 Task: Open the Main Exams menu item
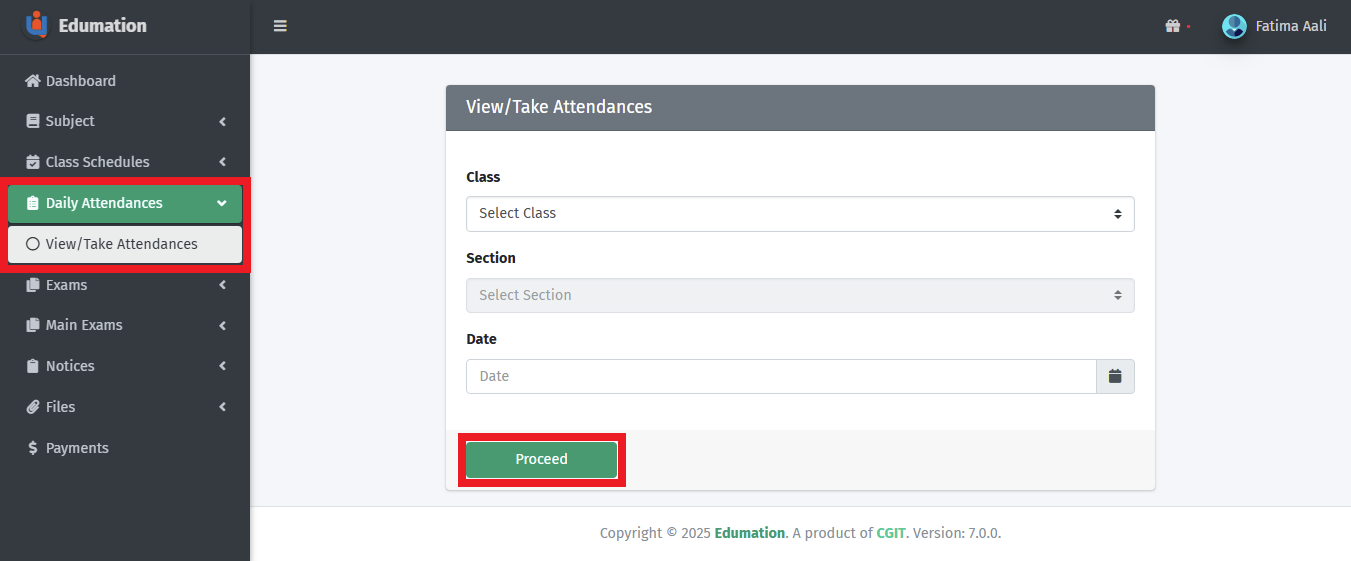tap(84, 325)
